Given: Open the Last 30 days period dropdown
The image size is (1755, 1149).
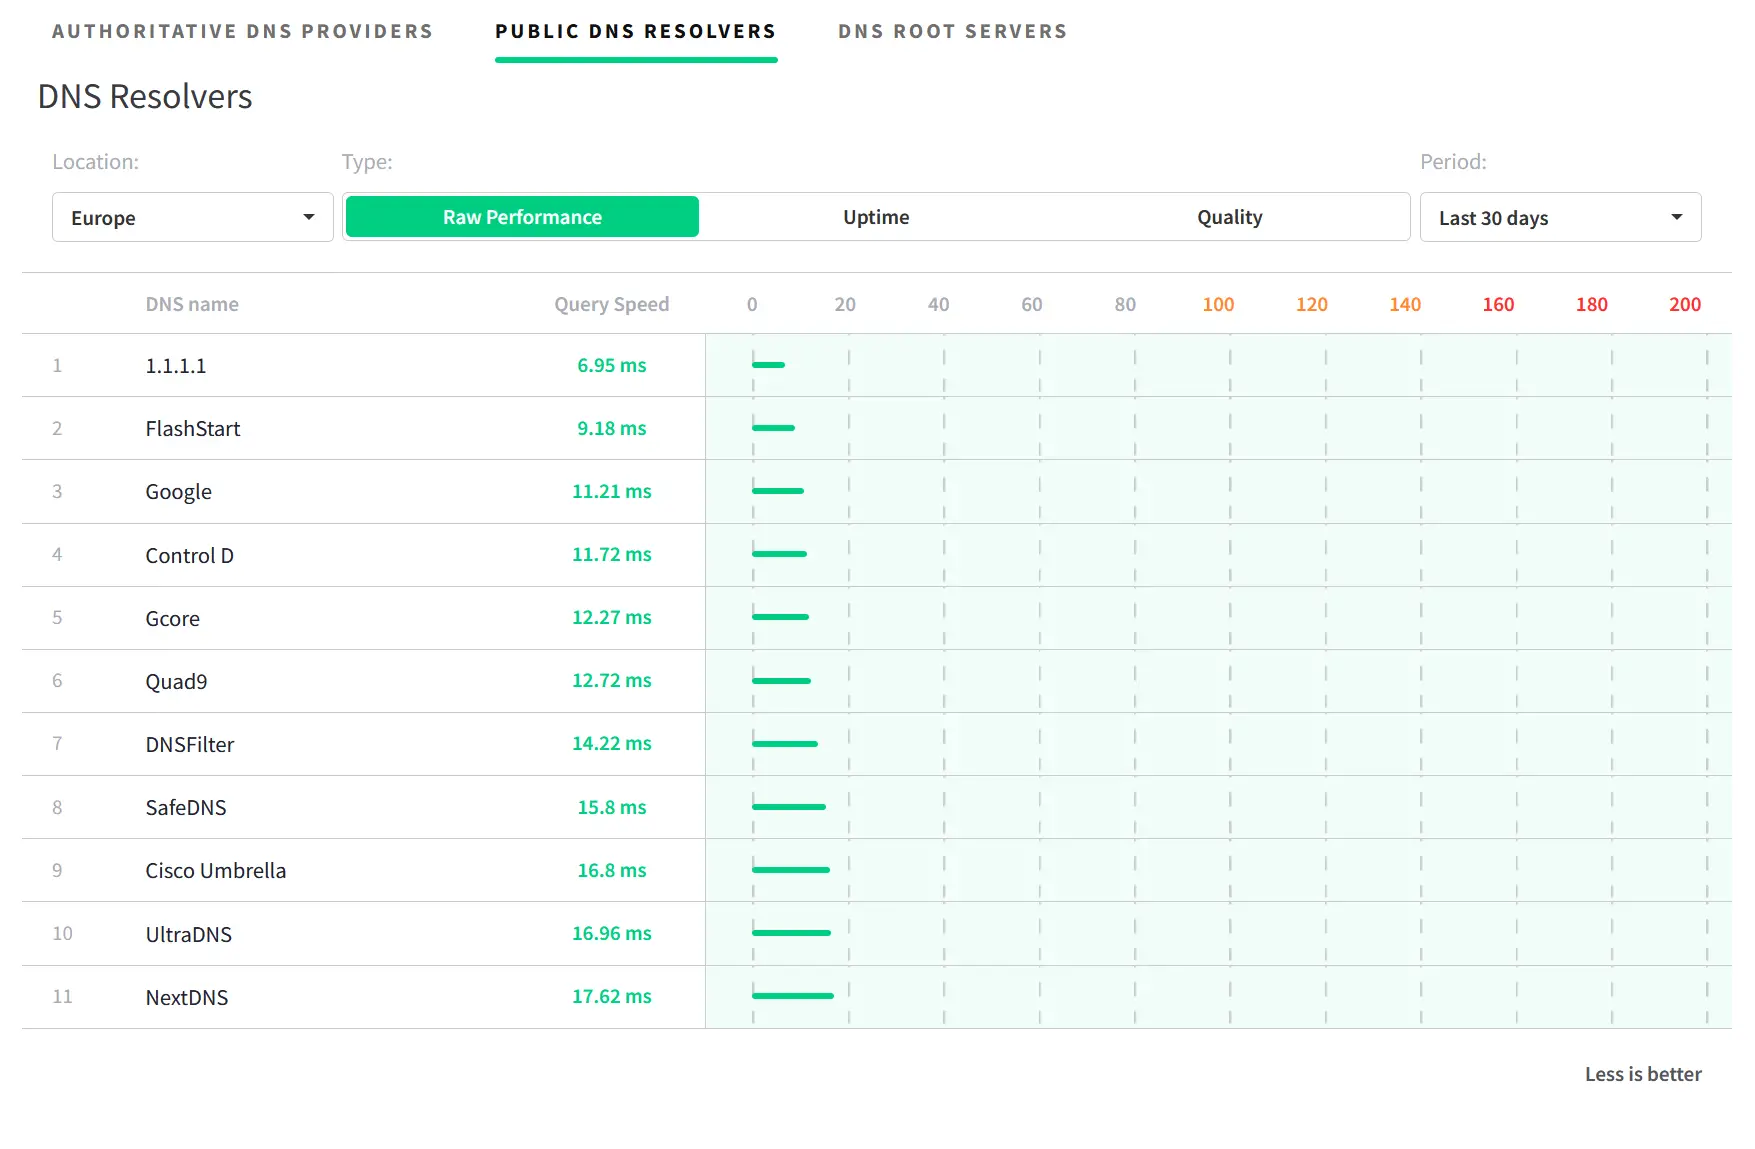Looking at the screenshot, I should pyautogui.click(x=1560, y=217).
